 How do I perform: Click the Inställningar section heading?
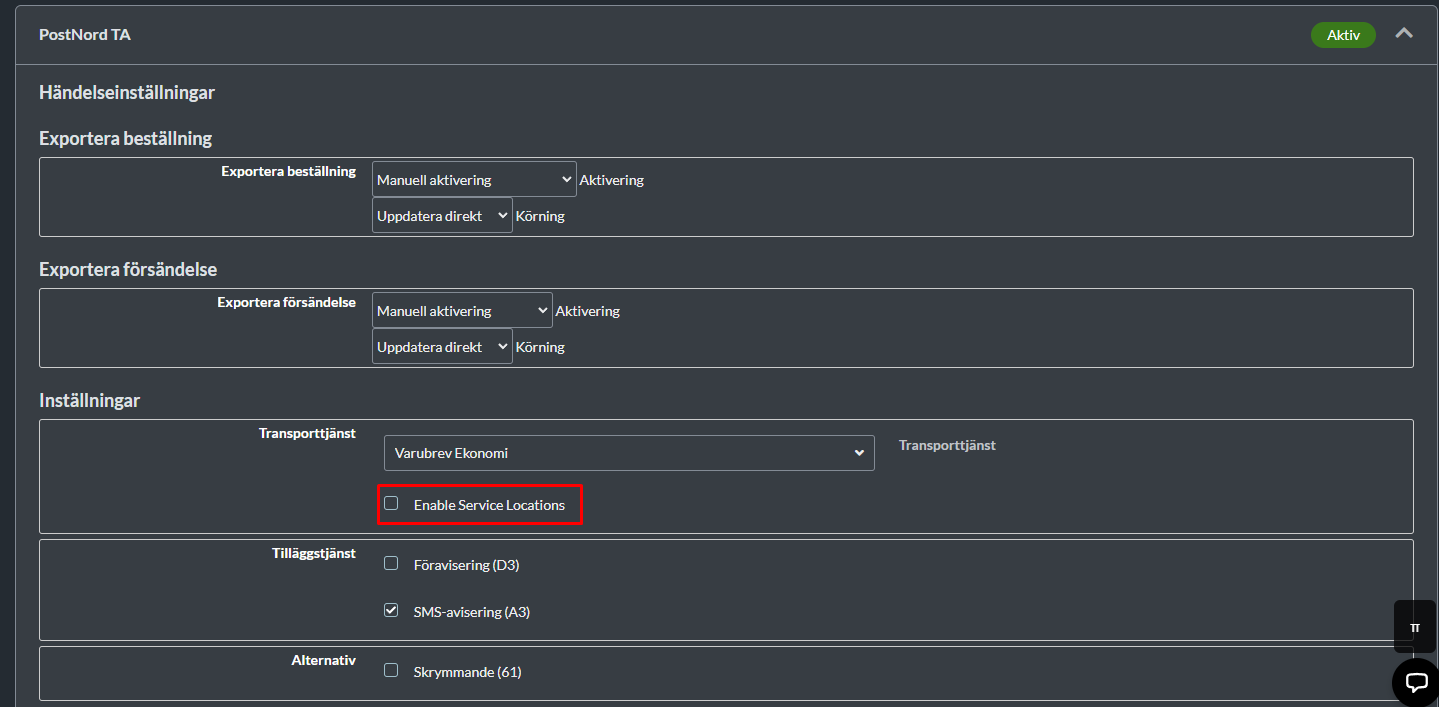coord(89,401)
